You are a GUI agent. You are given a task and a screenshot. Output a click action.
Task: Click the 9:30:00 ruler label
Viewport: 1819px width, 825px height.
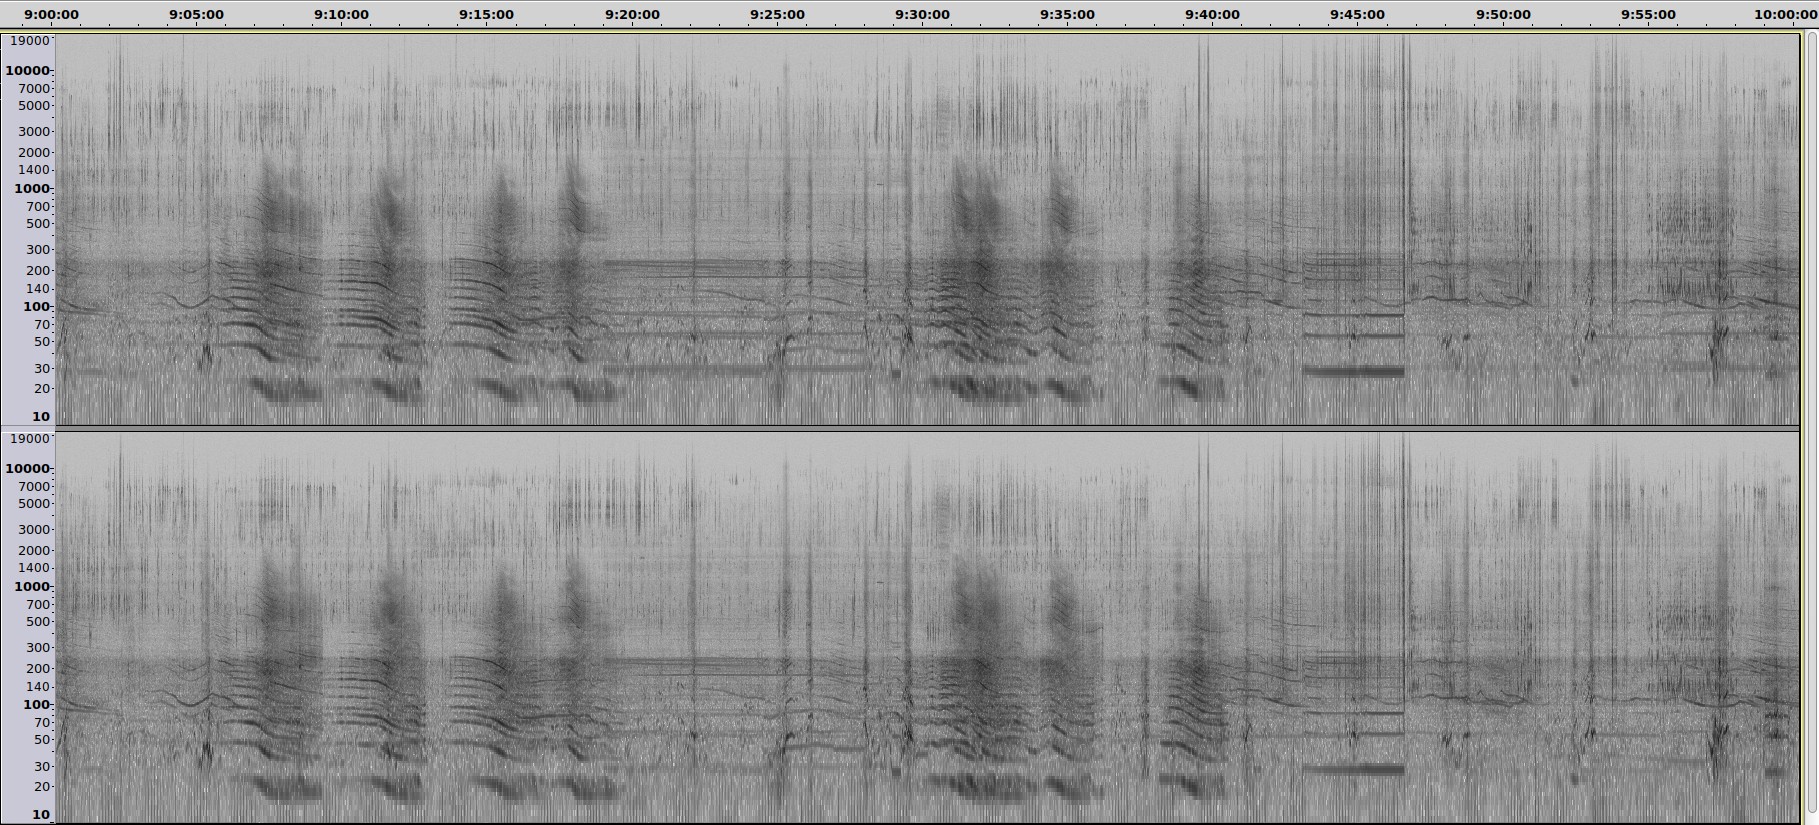(922, 14)
